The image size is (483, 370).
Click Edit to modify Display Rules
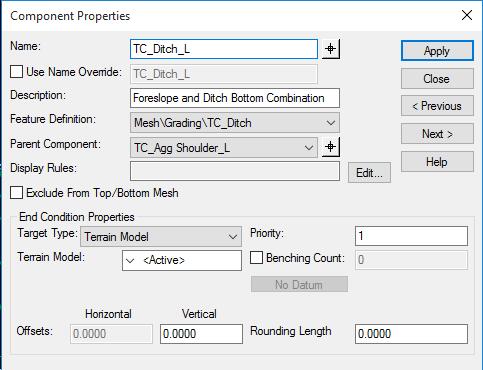[369, 173]
